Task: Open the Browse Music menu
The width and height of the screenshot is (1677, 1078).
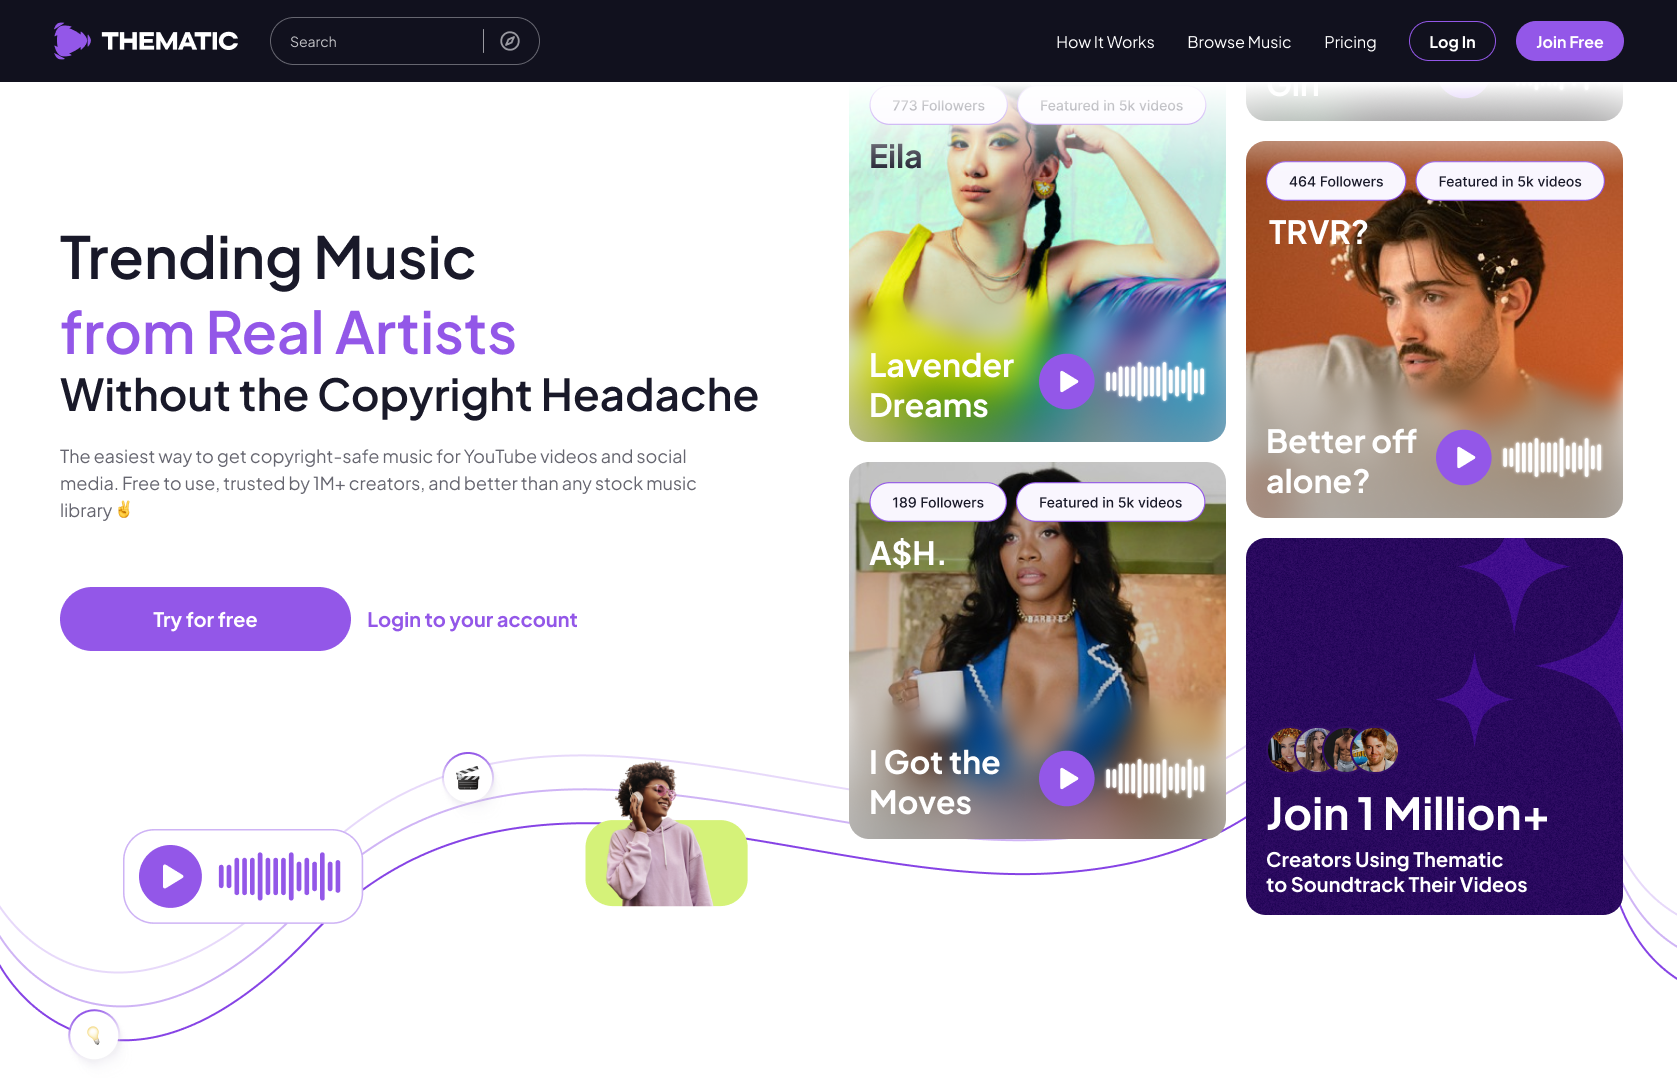Action: (1239, 42)
